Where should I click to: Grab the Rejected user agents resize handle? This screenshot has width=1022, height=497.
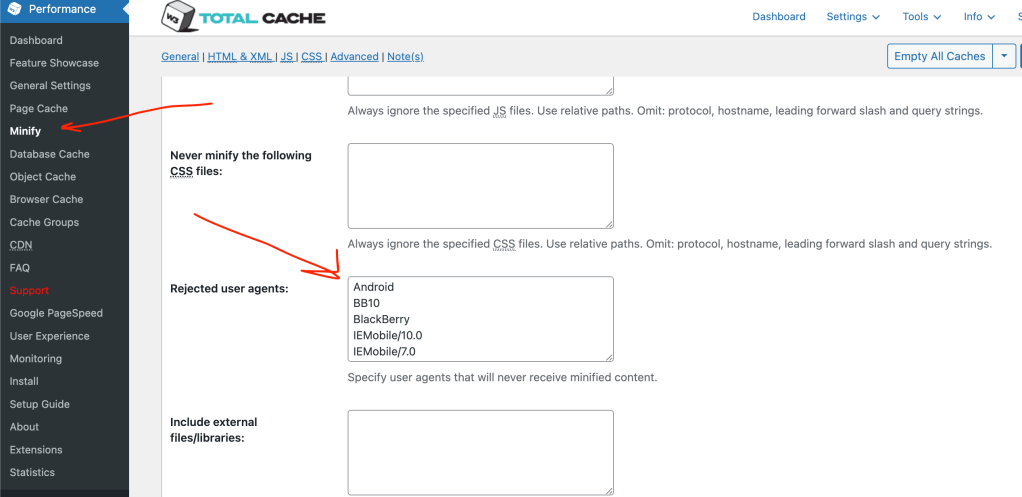(x=608, y=356)
